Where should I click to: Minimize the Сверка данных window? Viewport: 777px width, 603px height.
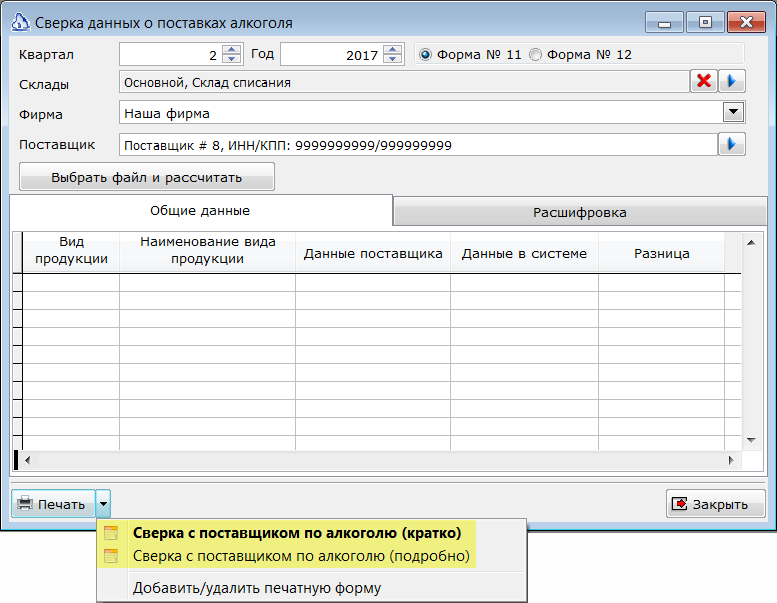[x=664, y=23]
